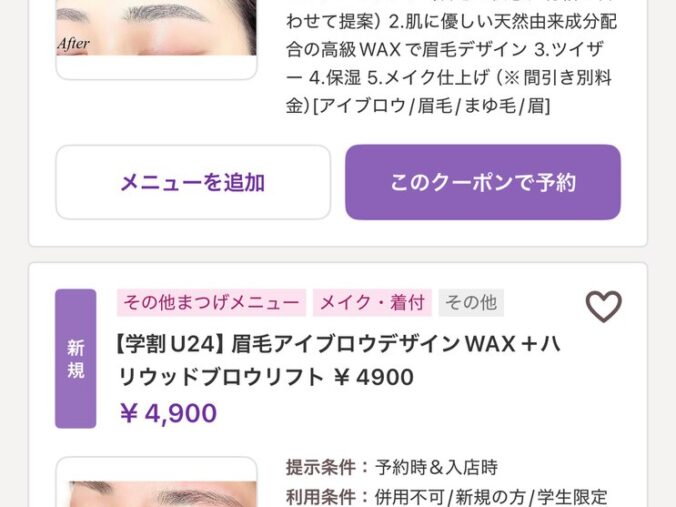Tap the heart favorite icon
Screen dimensions: 676x507
coord(604,306)
